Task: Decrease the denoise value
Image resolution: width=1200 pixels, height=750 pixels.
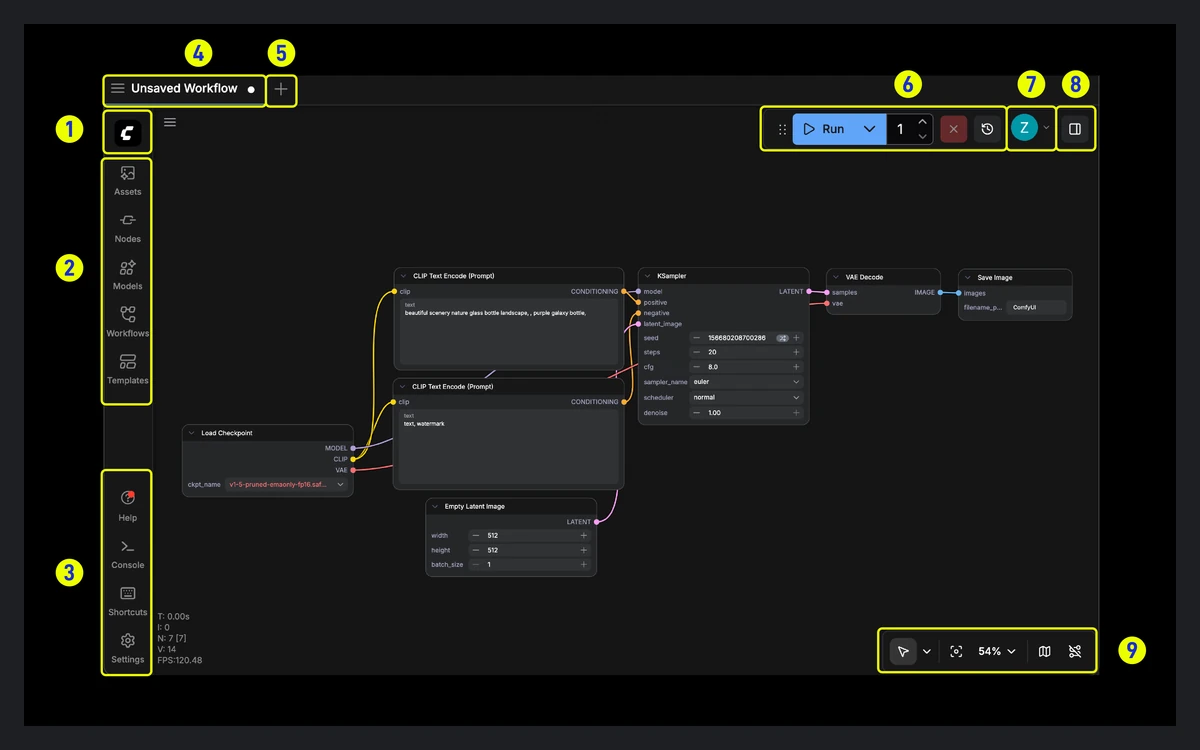Action: point(697,413)
